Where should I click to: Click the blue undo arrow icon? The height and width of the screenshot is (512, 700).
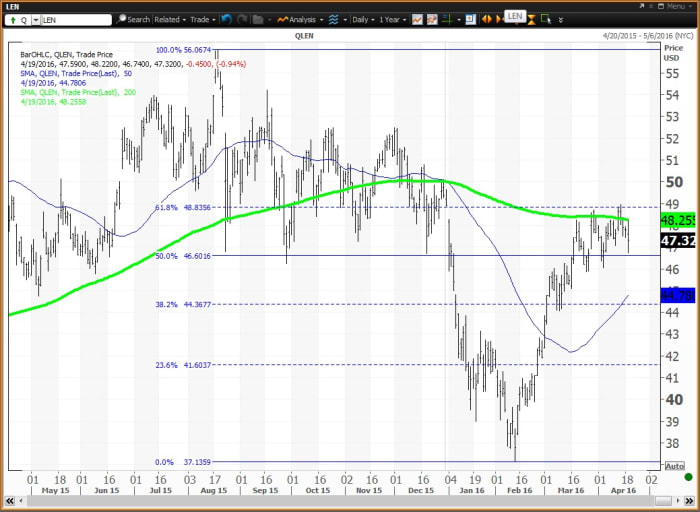pos(227,19)
